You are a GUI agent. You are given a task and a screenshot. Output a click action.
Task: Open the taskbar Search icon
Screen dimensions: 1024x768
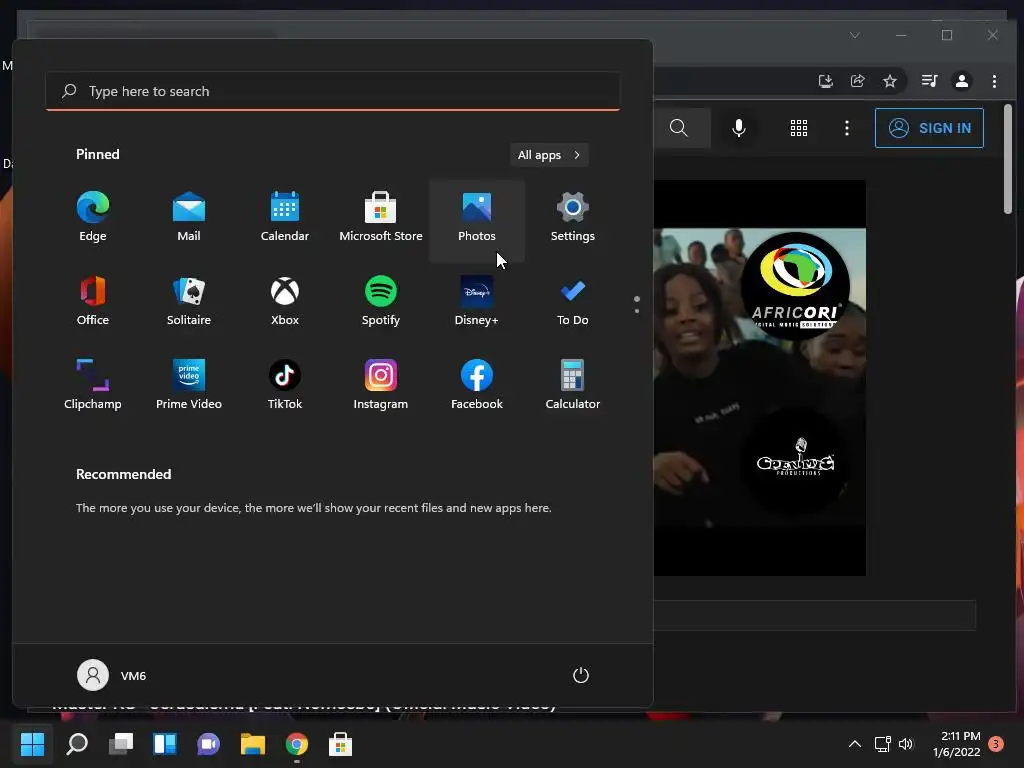pyautogui.click(x=77, y=744)
